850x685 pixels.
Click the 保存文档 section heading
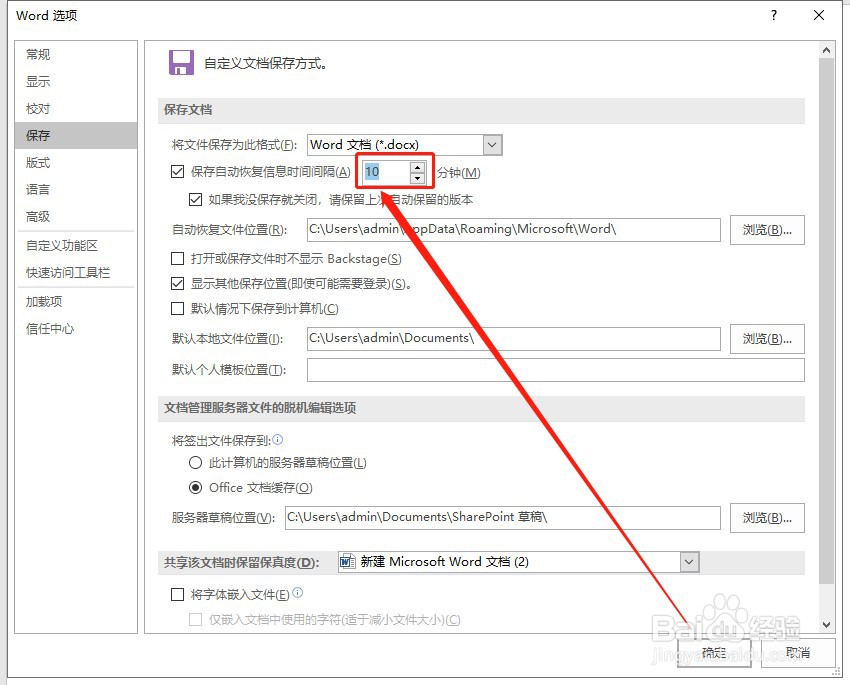pos(188,109)
